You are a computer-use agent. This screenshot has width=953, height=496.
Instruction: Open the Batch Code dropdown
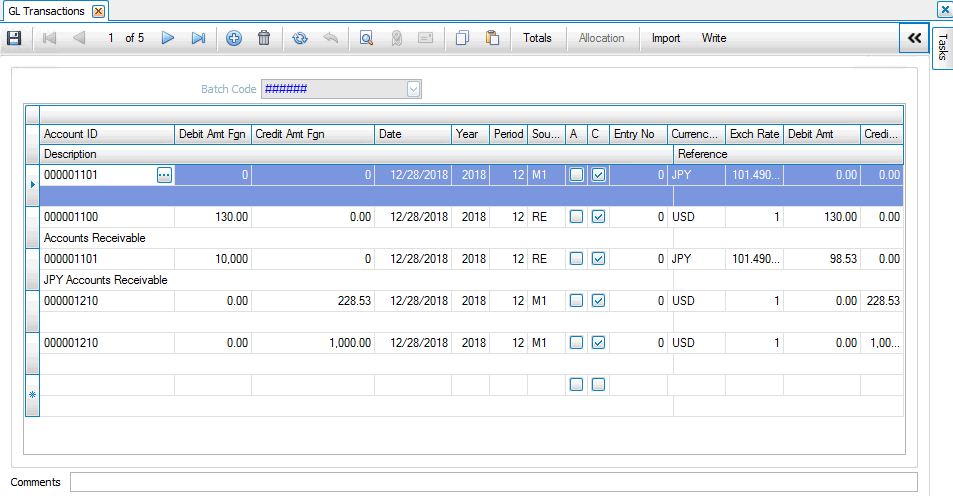pyautogui.click(x=413, y=89)
